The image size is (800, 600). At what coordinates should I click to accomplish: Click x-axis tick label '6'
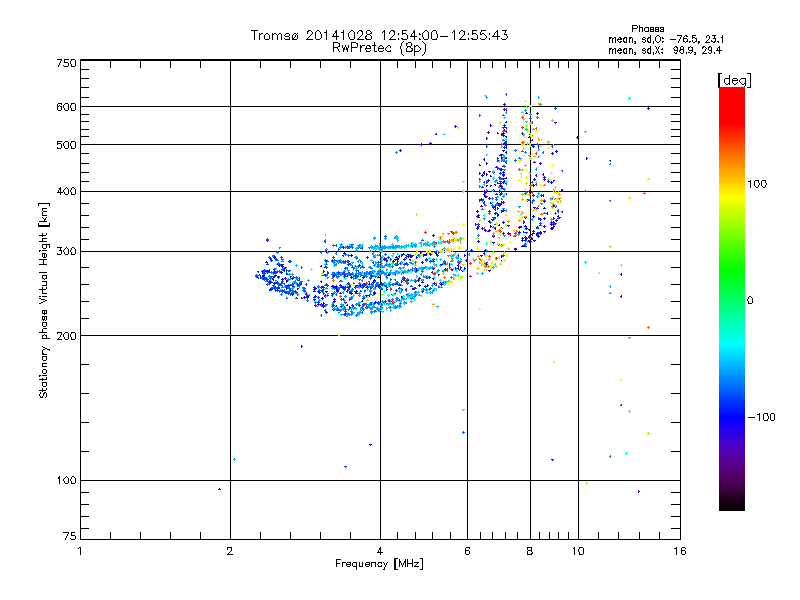467,551
